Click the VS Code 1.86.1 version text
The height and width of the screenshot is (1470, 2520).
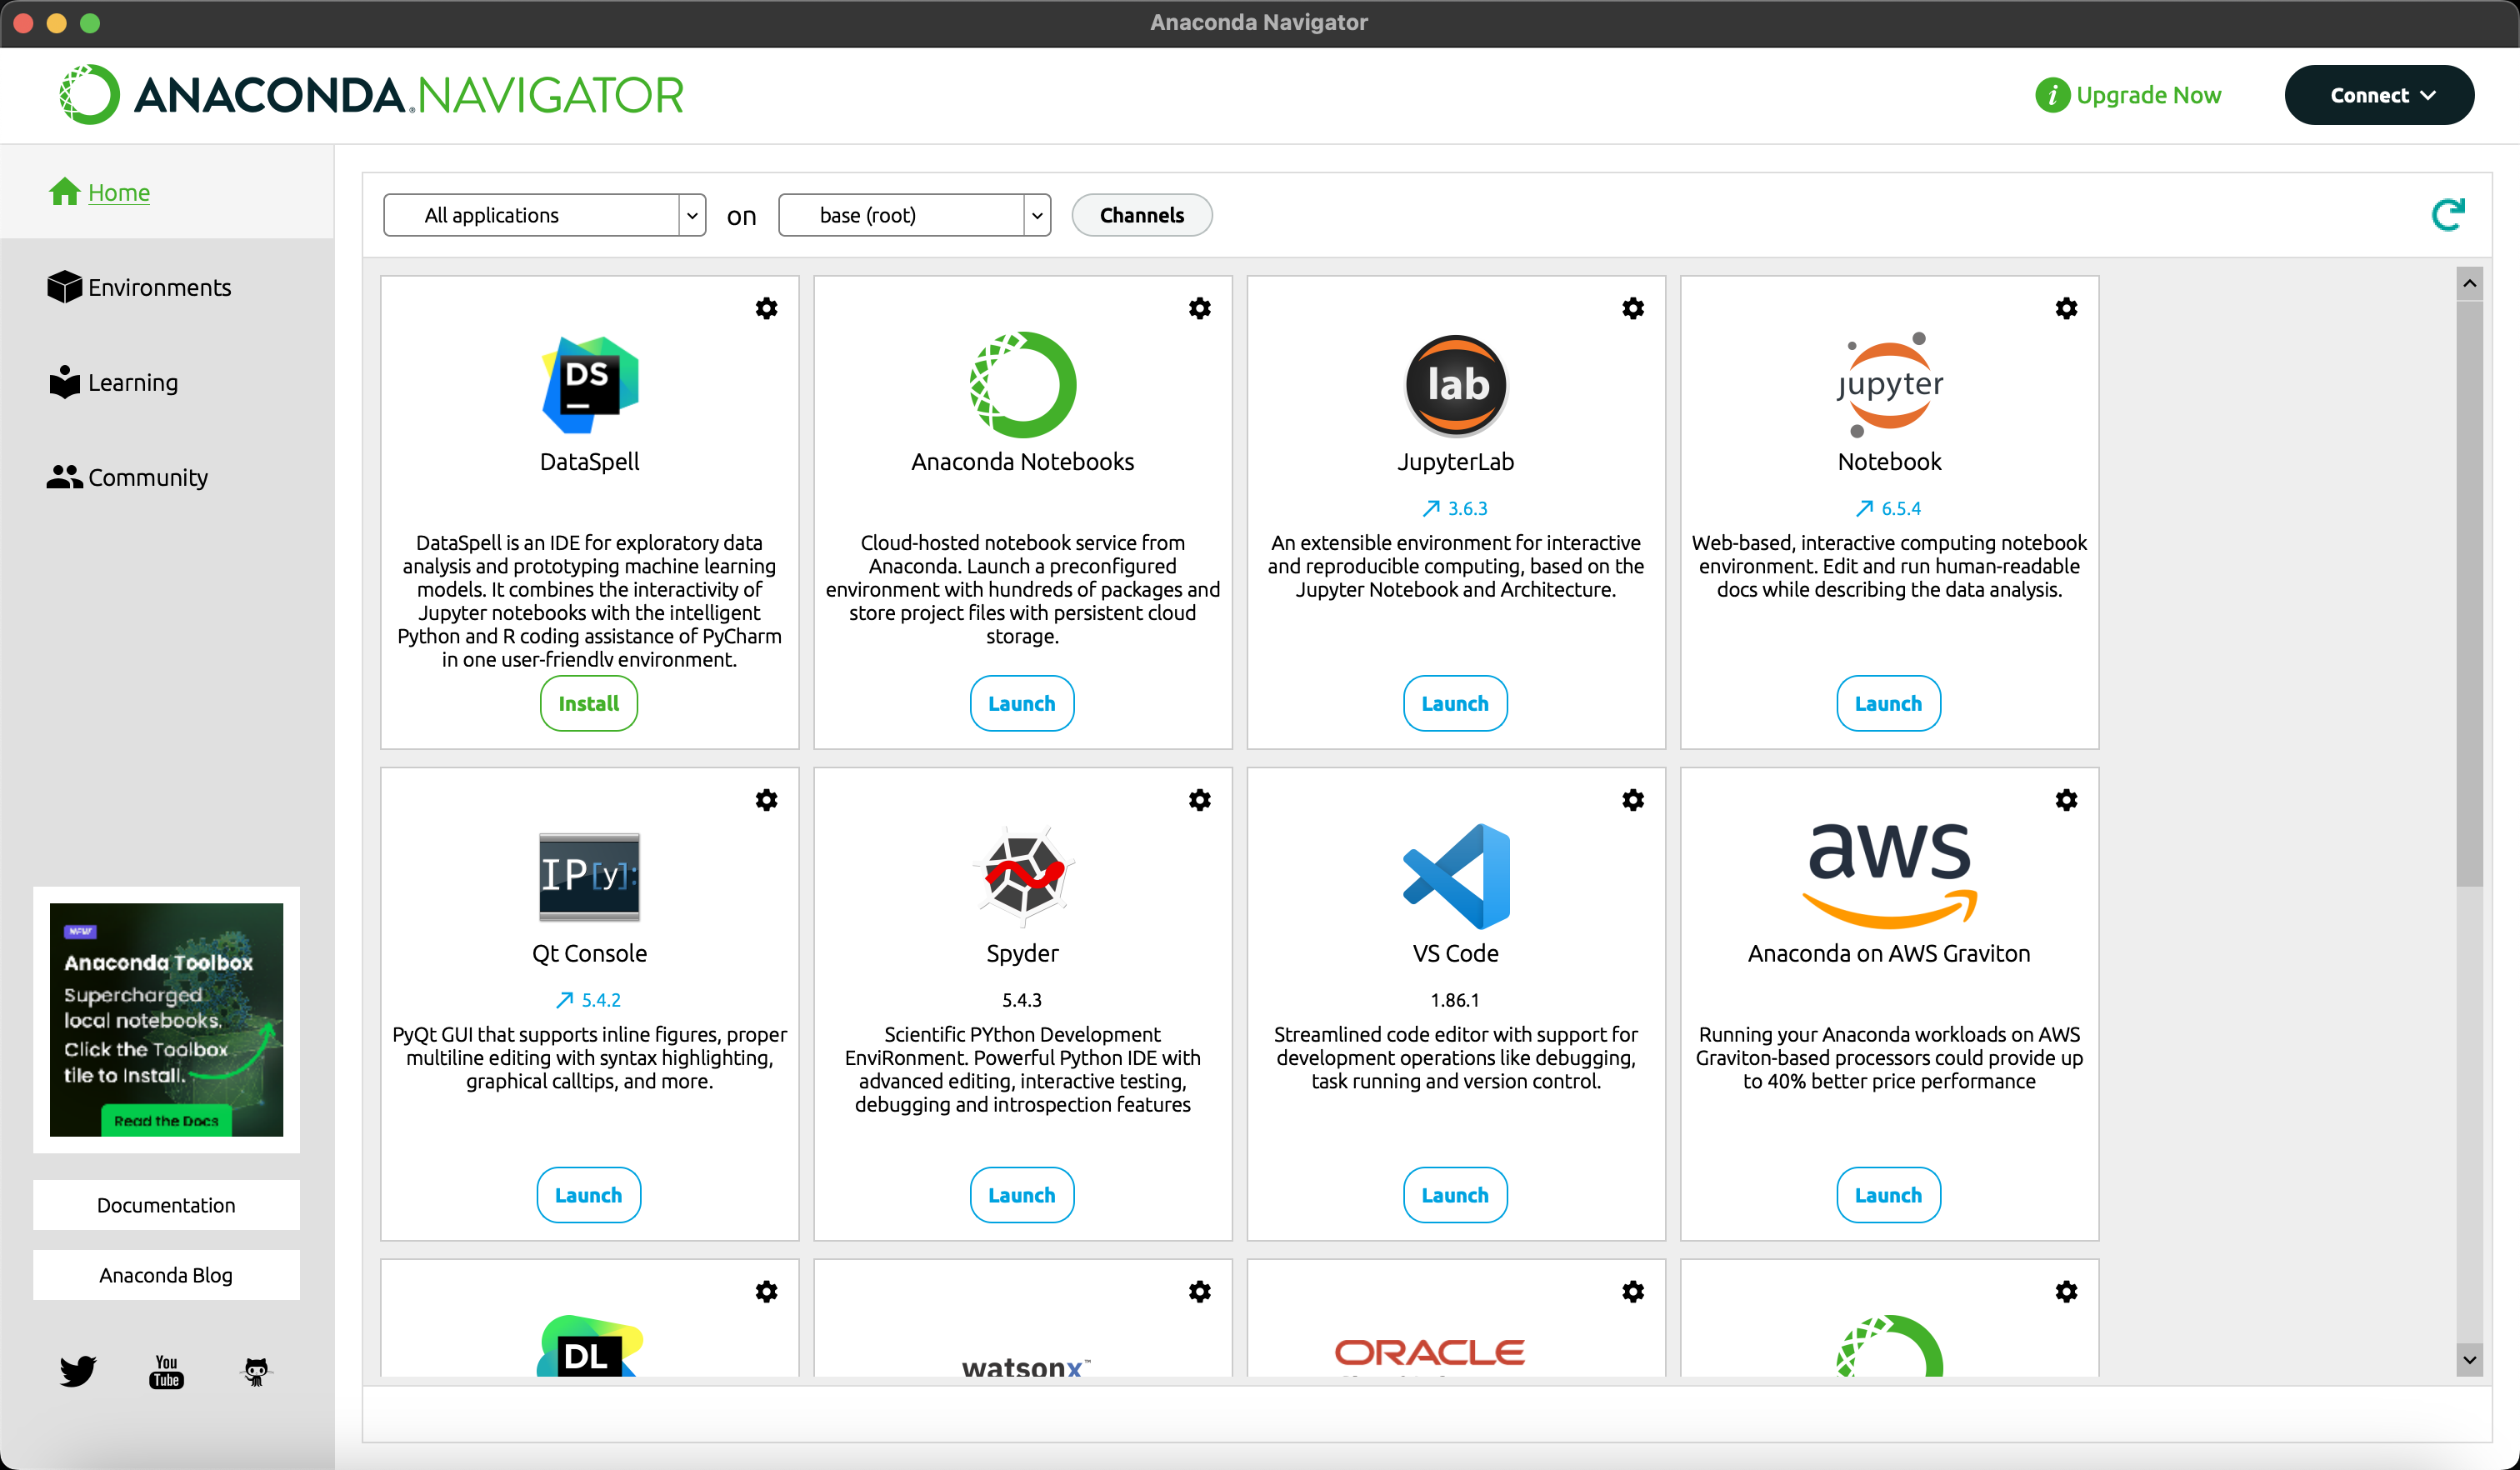tap(1455, 1000)
